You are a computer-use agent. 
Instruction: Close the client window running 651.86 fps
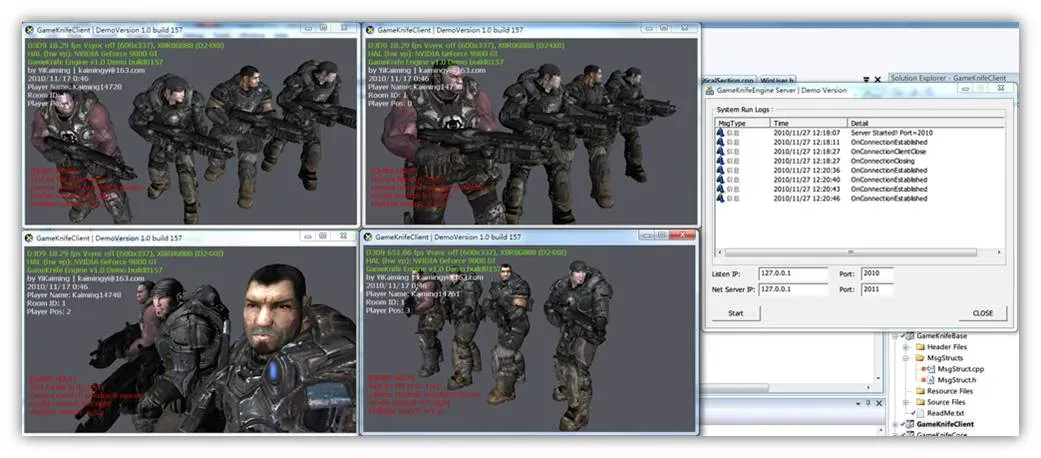[x=682, y=235]
